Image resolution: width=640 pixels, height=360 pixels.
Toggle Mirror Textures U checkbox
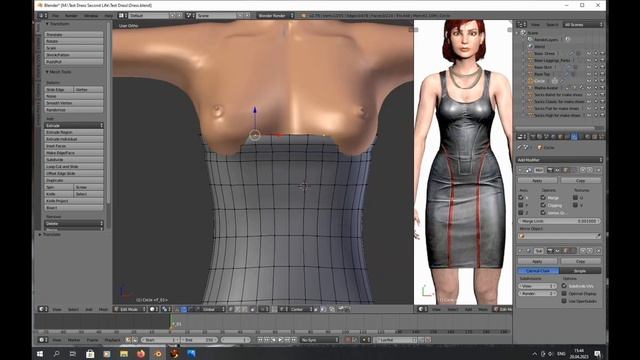[576, 198]
